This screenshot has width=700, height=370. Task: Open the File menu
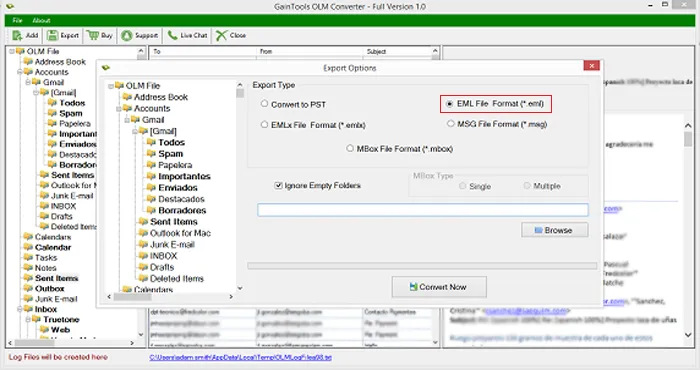[x=17, y=21]
